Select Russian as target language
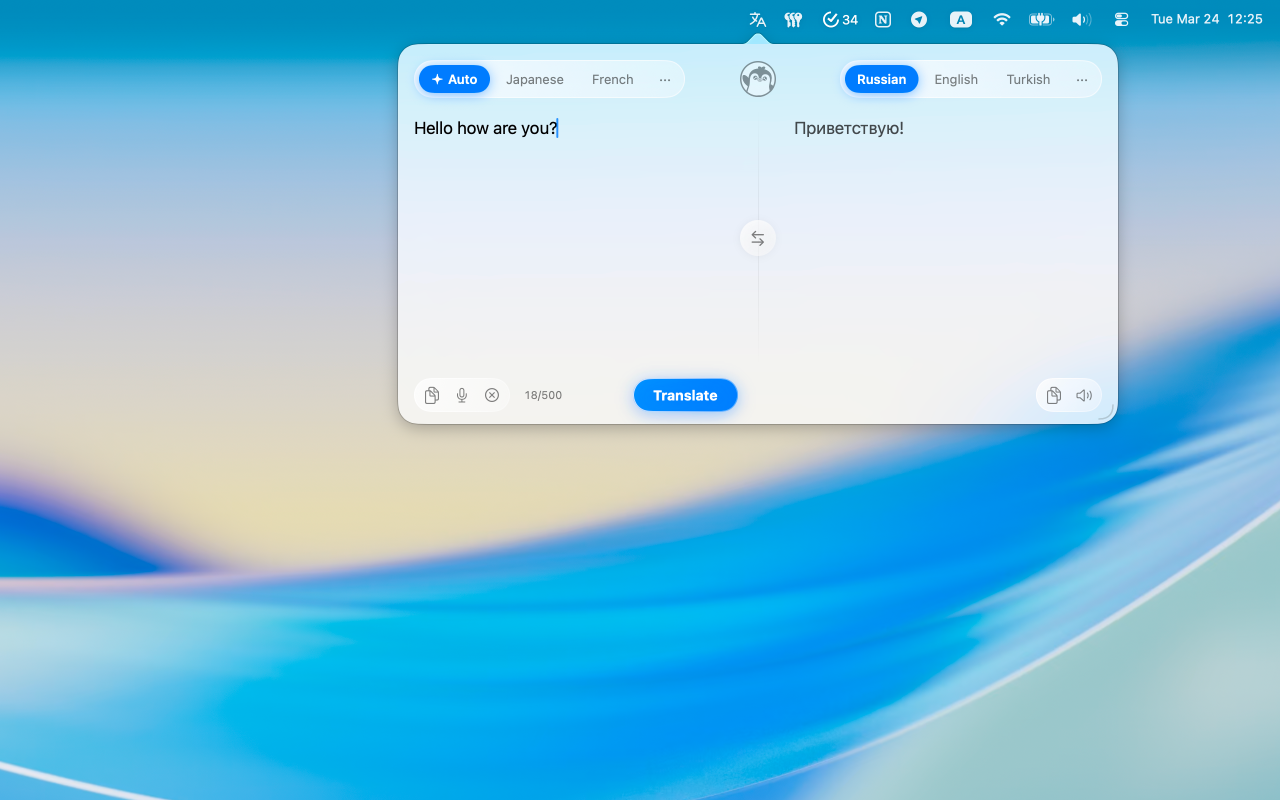1280x800 pixels. point(881,79)
